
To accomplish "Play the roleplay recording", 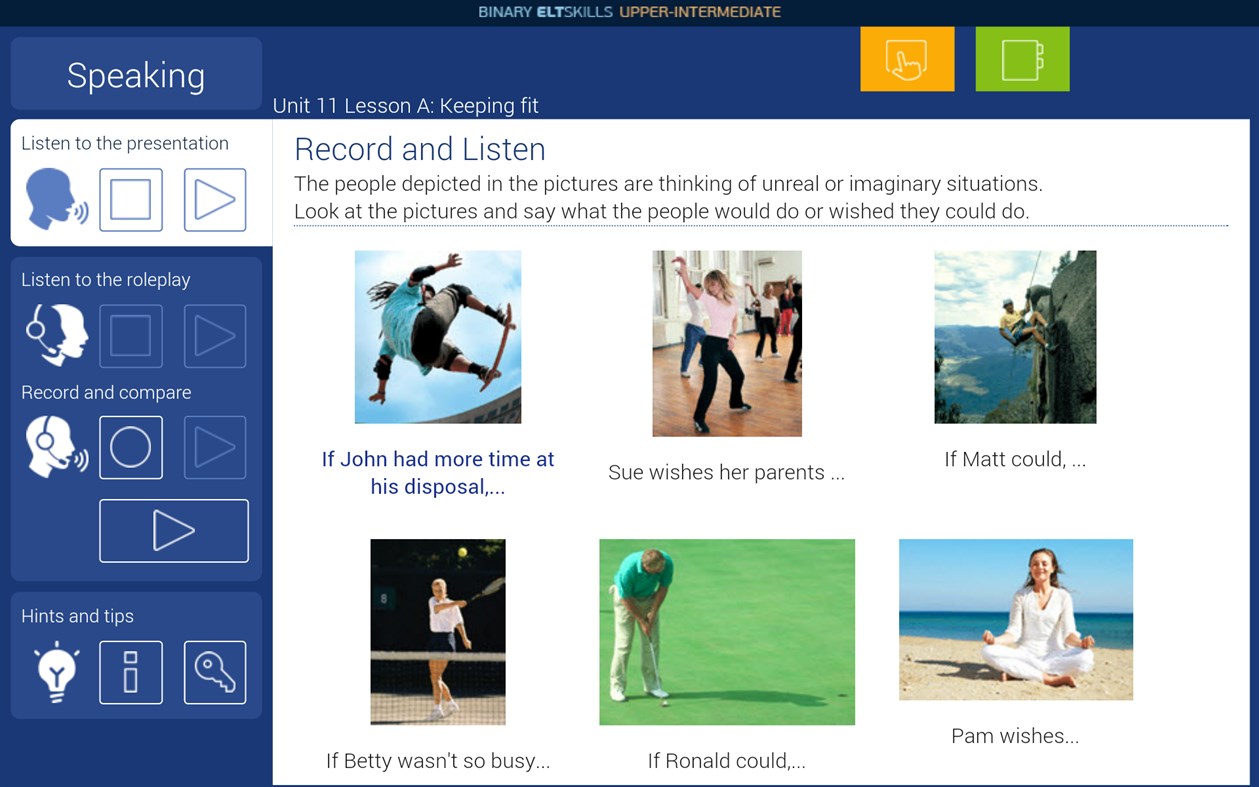I will [x=214, y=336].
